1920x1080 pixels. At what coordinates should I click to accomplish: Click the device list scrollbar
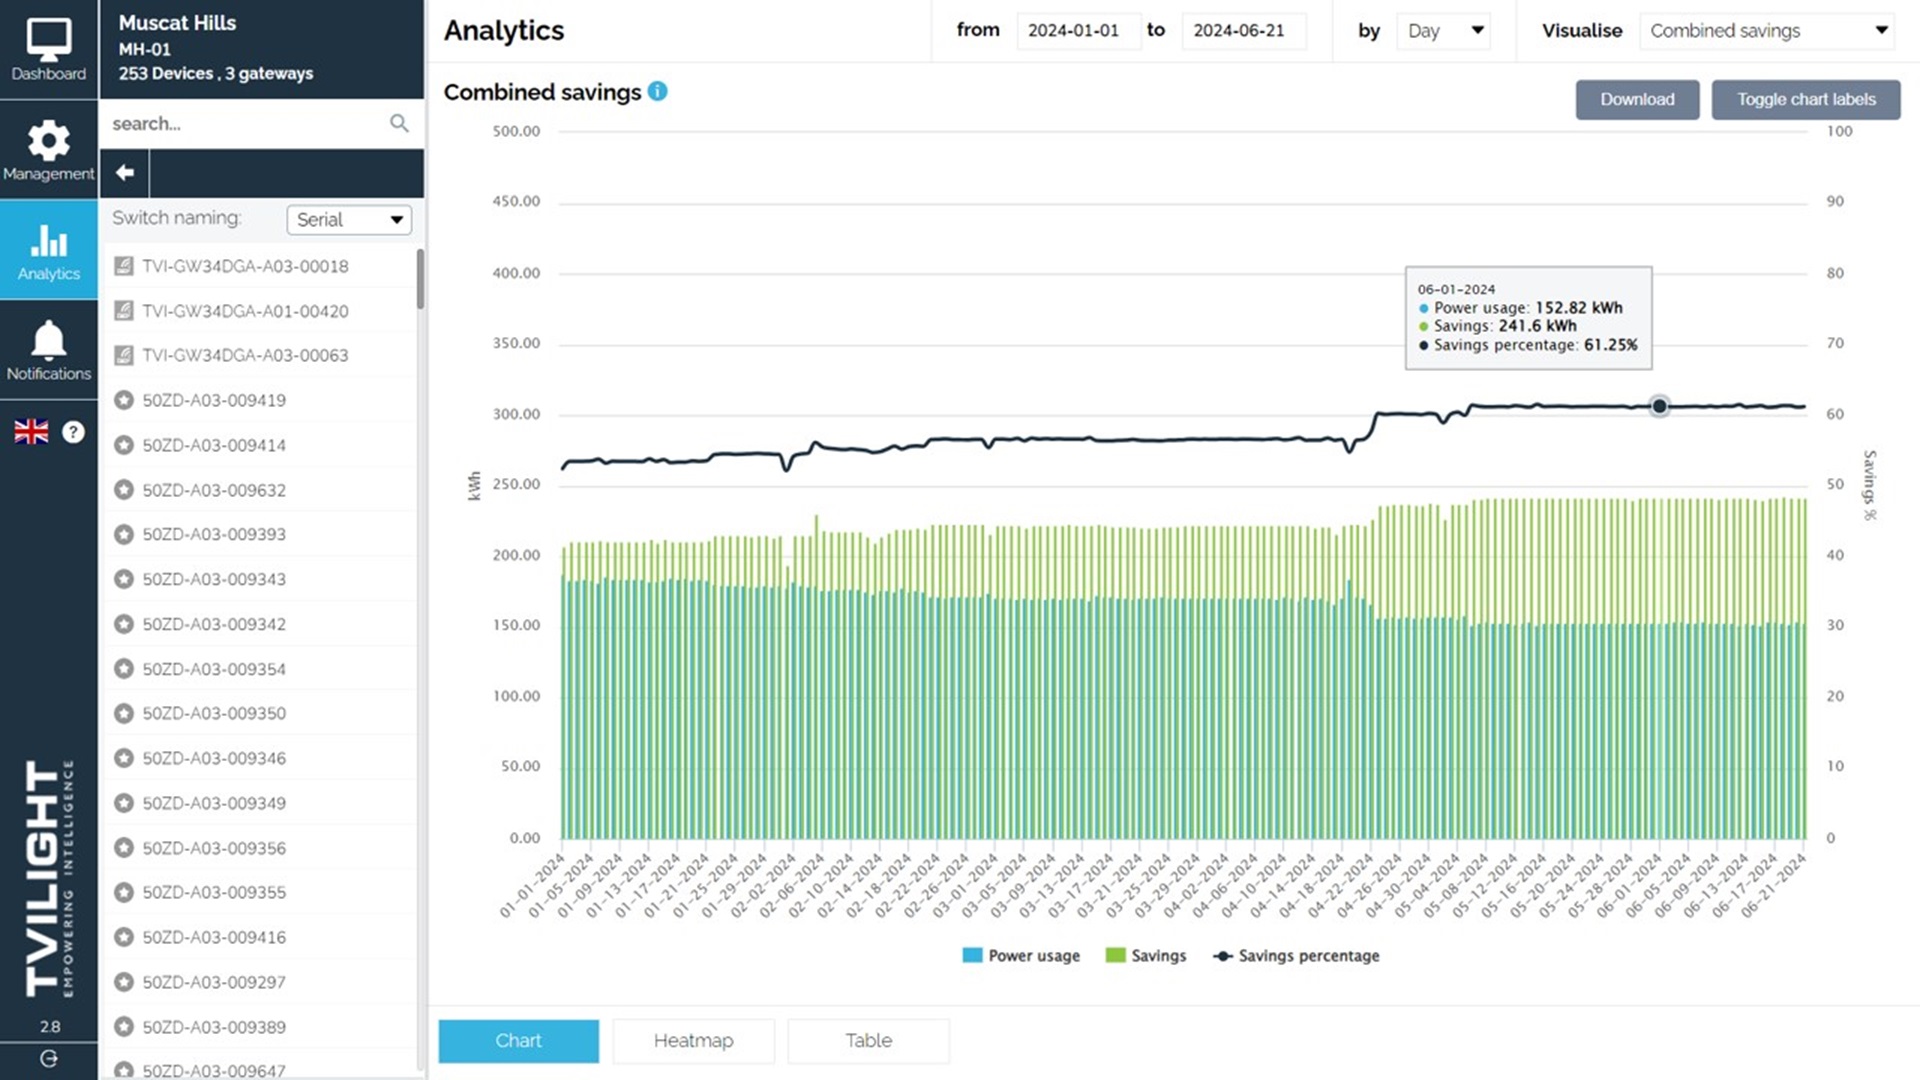coord(420,279)
